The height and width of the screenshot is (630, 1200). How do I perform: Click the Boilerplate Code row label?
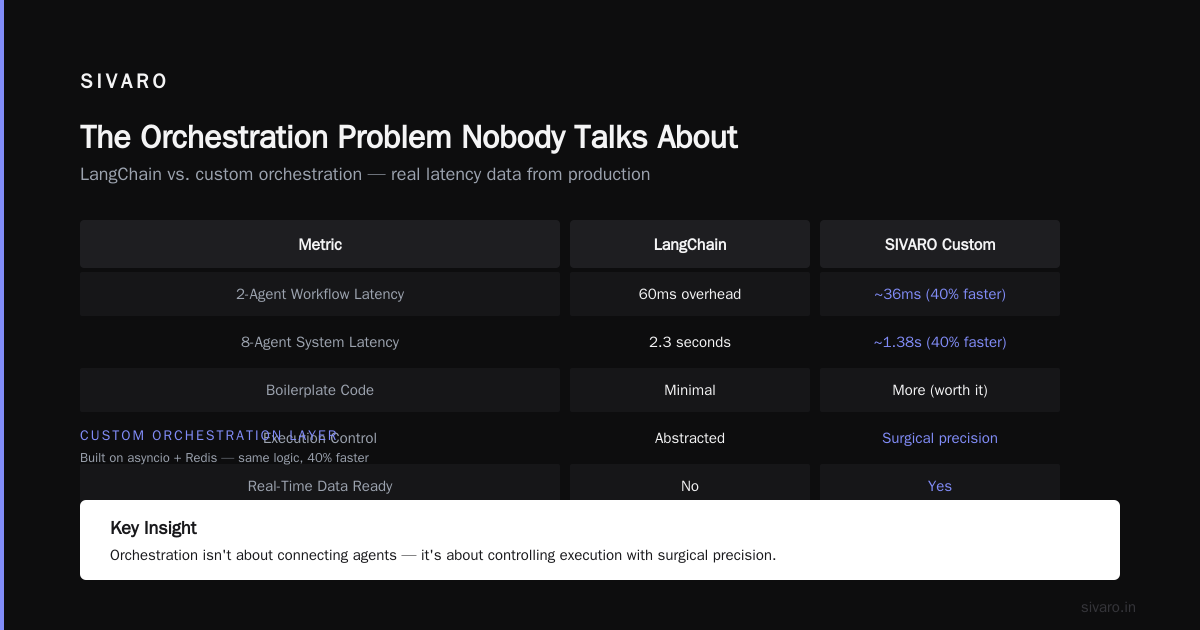coord(320,390)
